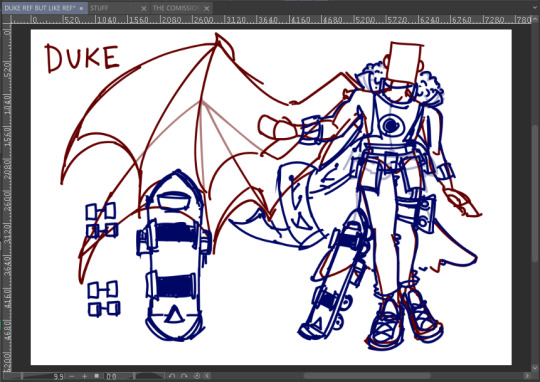This screenshot has width=540, height=382.
Task: Click the left scroll arrow on horizontal scrollbar
Action: pyautogui.click(x=207, y=376)
